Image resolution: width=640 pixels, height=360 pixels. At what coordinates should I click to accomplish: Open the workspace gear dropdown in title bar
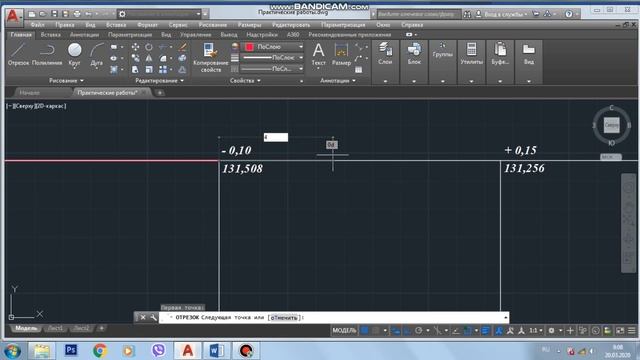(159, 14)
